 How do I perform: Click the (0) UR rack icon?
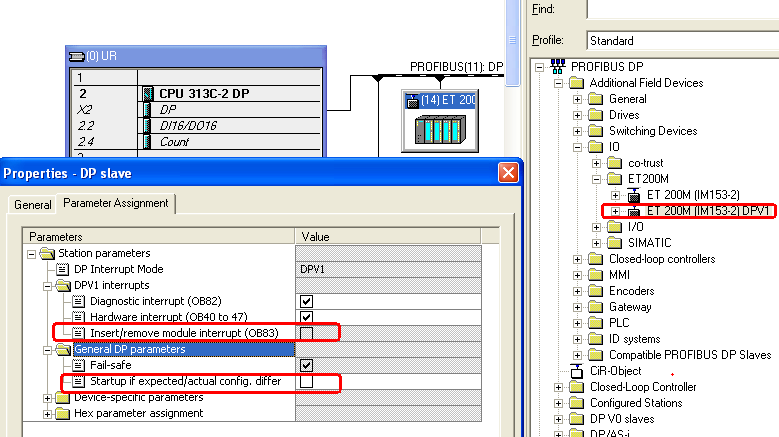[x=77, y=57]
